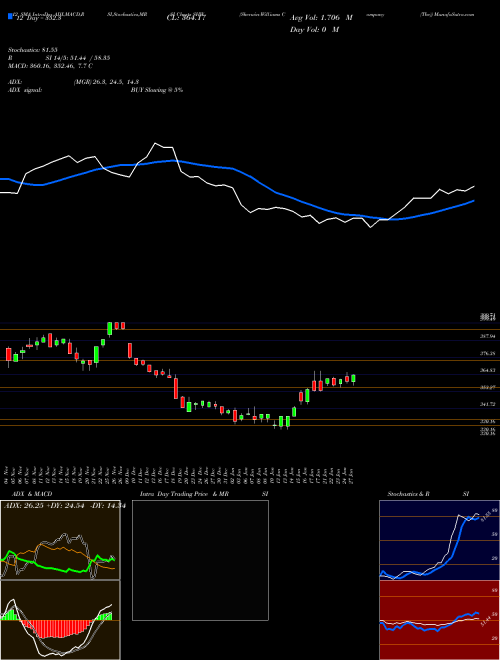Click the 341.72 price level label

pyautogui.click(x=488, y=404)
